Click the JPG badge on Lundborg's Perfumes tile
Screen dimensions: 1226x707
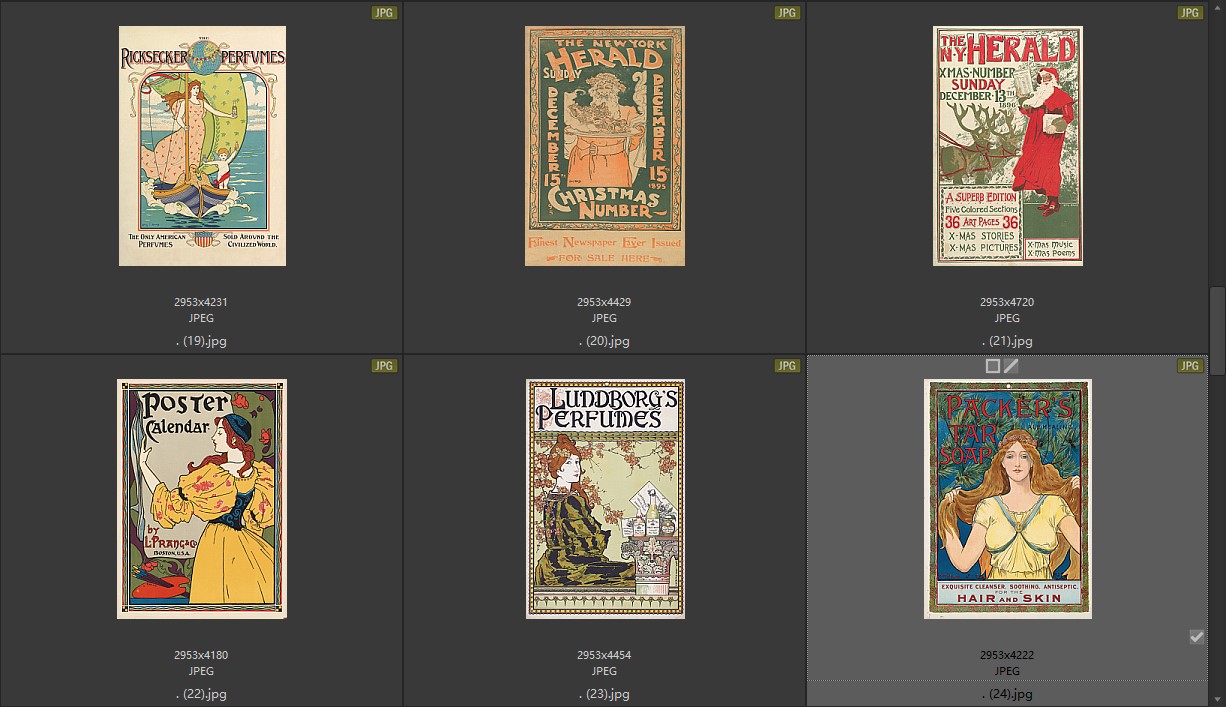click(787, 366)
